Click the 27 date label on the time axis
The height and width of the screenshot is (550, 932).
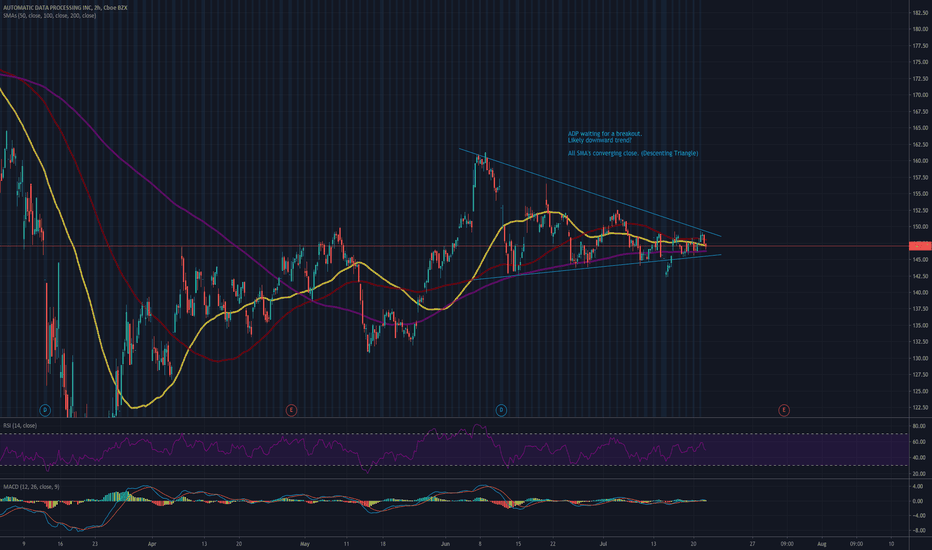coord(752,543)
